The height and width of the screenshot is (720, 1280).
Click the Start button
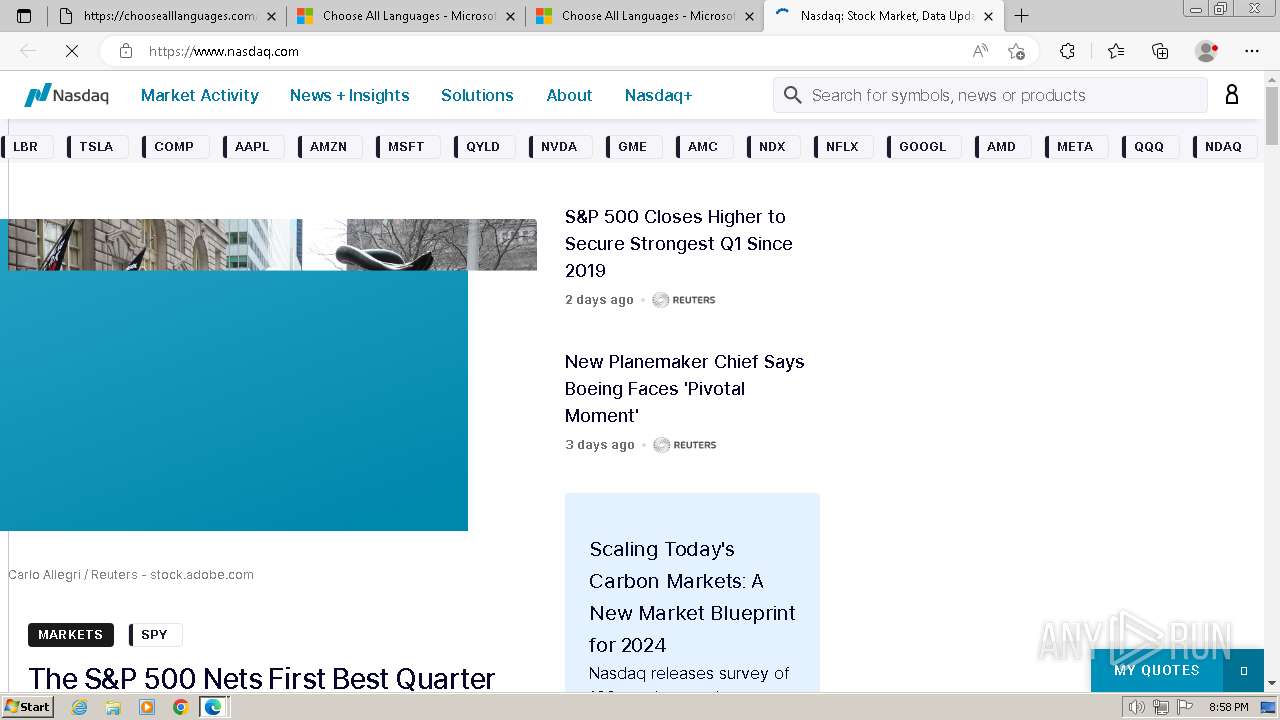pyautogui.click(x=28, y=707)
